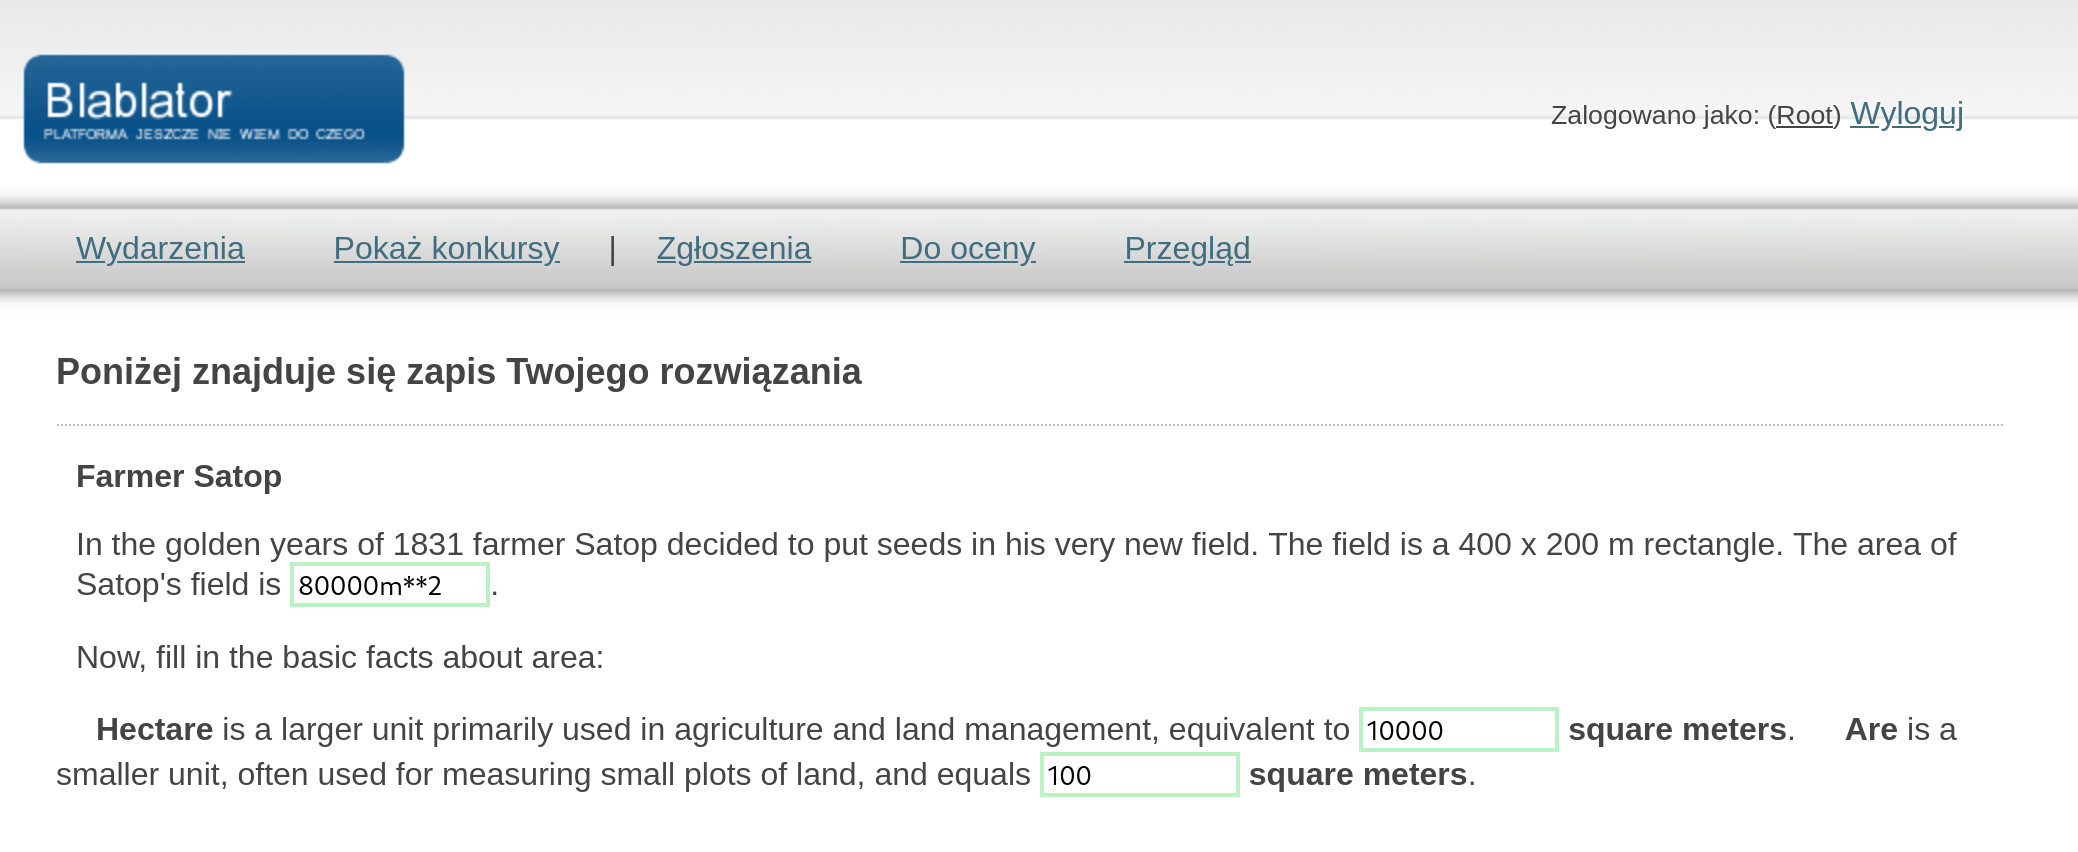This screenshot has width=2078, height=852.
Task: Click 'square meters' after the 100 field
Action: 1358,775
